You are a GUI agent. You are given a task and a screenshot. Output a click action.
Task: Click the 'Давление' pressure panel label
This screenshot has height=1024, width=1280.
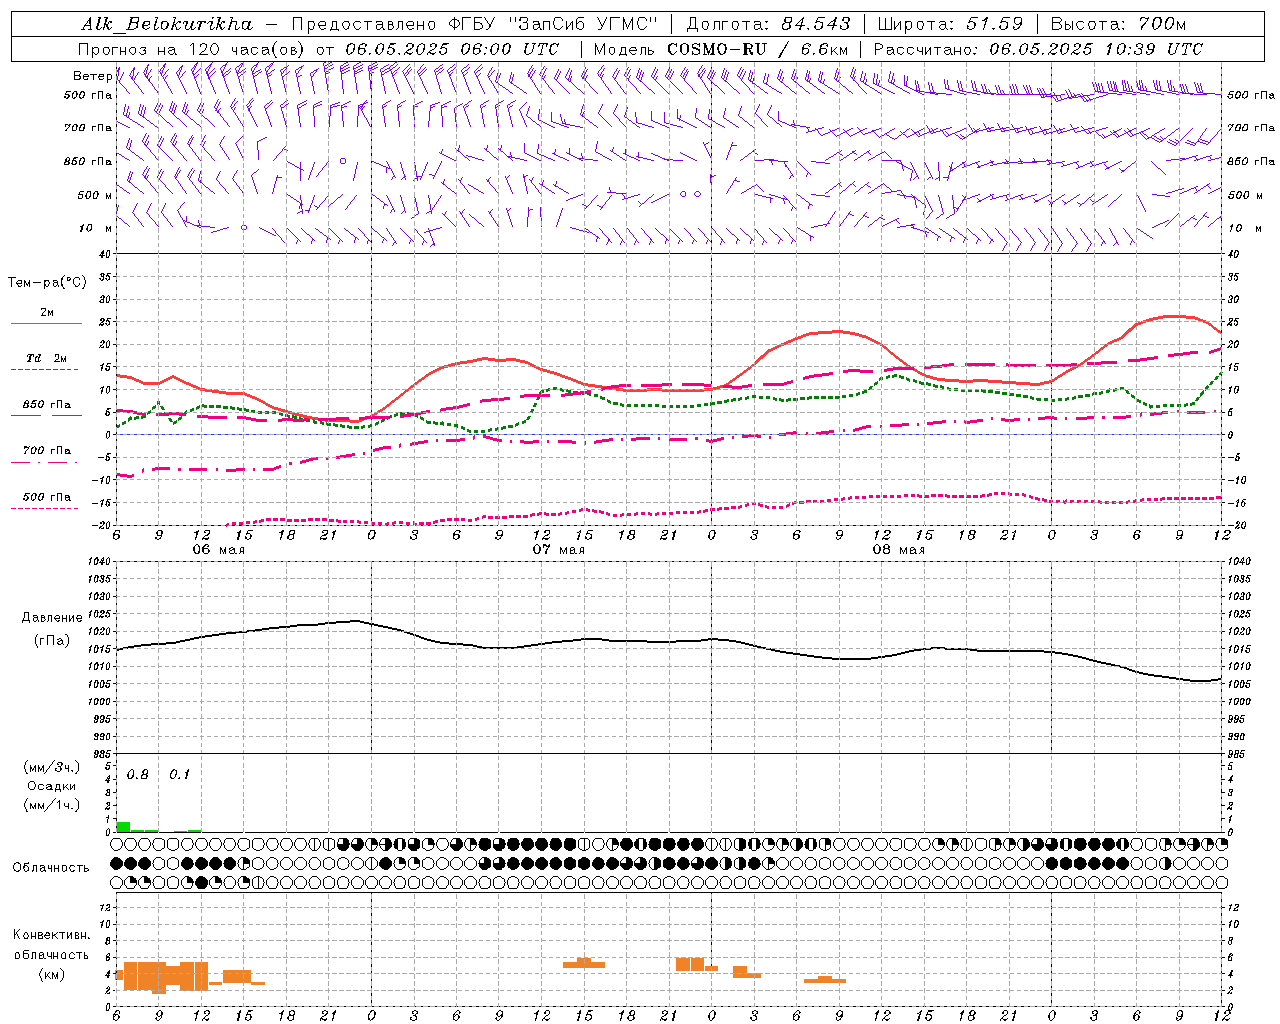pyautogui.click(x=52, y=618)
